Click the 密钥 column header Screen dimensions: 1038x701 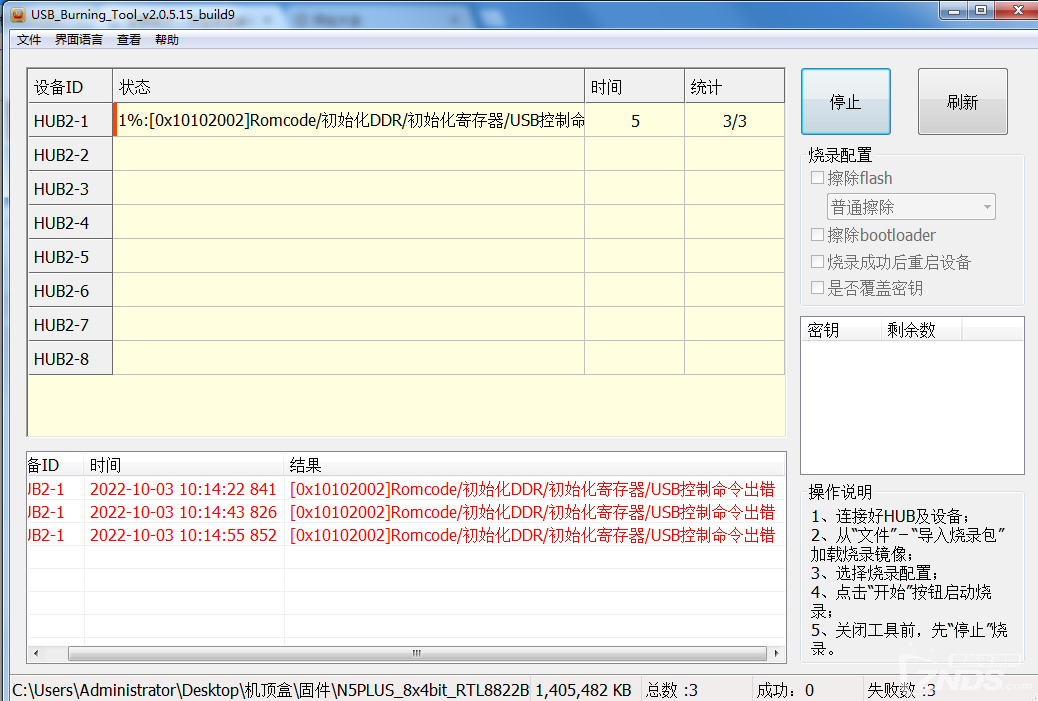pyautogui.click(x=841, y=330)
